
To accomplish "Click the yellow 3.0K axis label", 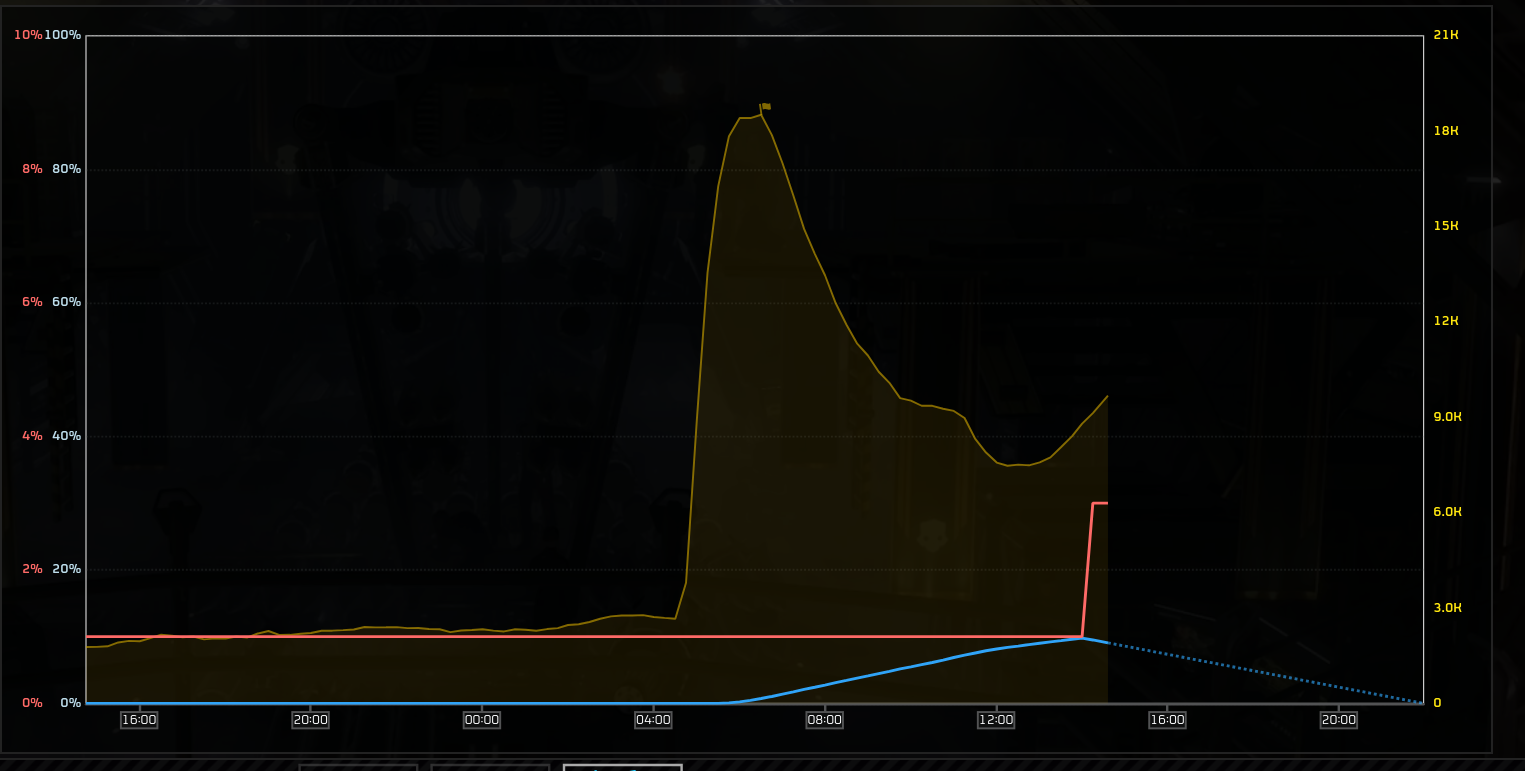I will (1448, 608).
